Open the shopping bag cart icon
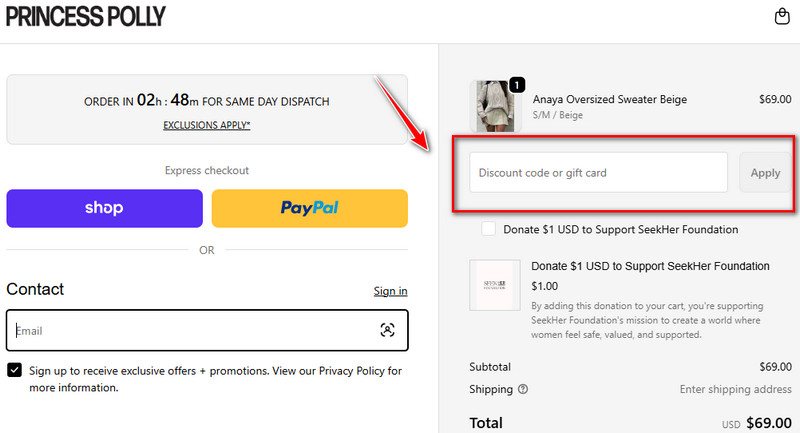800x433 pixels. [782, 17]
